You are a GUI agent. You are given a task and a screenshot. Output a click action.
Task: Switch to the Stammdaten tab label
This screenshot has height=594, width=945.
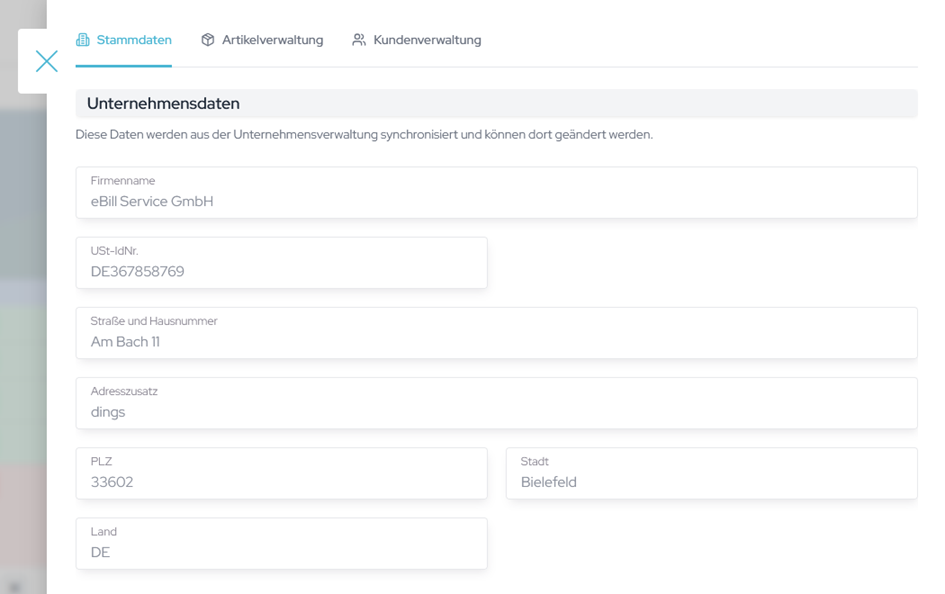pyautogui.click(x=134, y=40)
